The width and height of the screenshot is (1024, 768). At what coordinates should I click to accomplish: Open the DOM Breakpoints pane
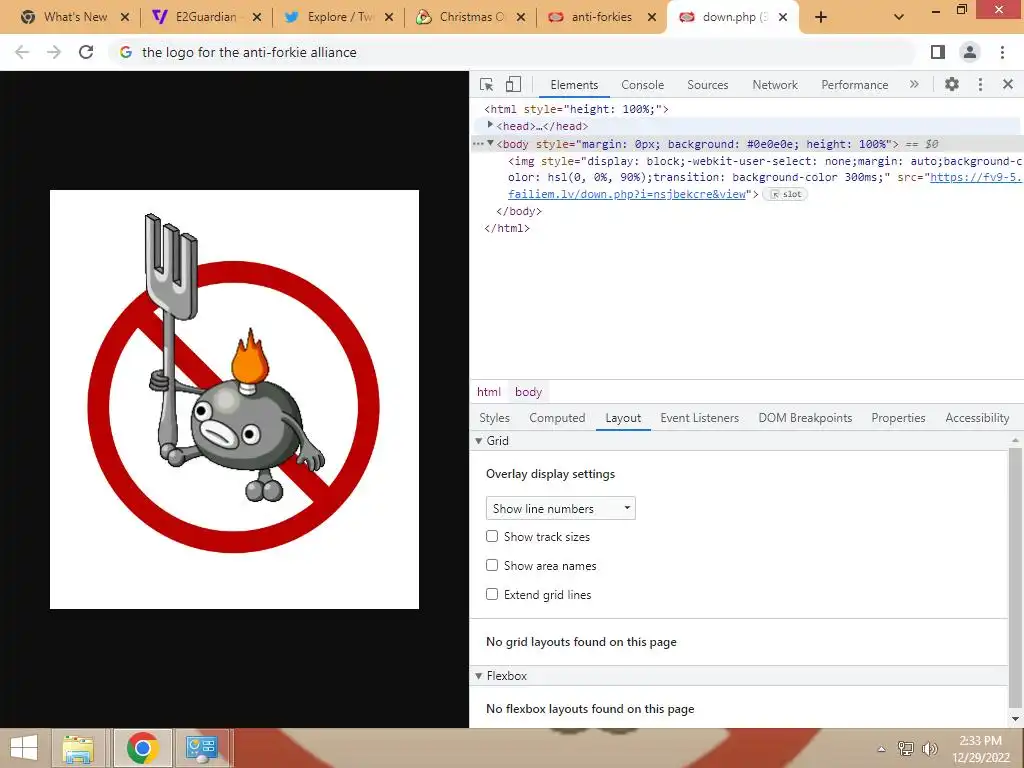(805, 418)
